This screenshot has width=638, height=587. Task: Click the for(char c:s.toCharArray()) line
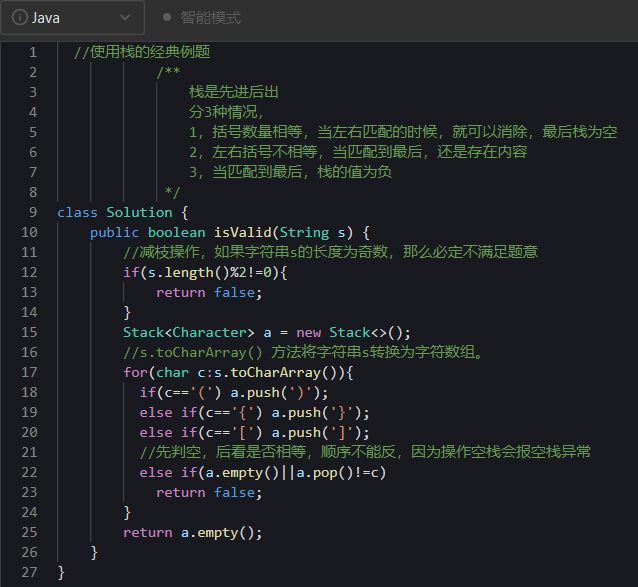point(238,372)
